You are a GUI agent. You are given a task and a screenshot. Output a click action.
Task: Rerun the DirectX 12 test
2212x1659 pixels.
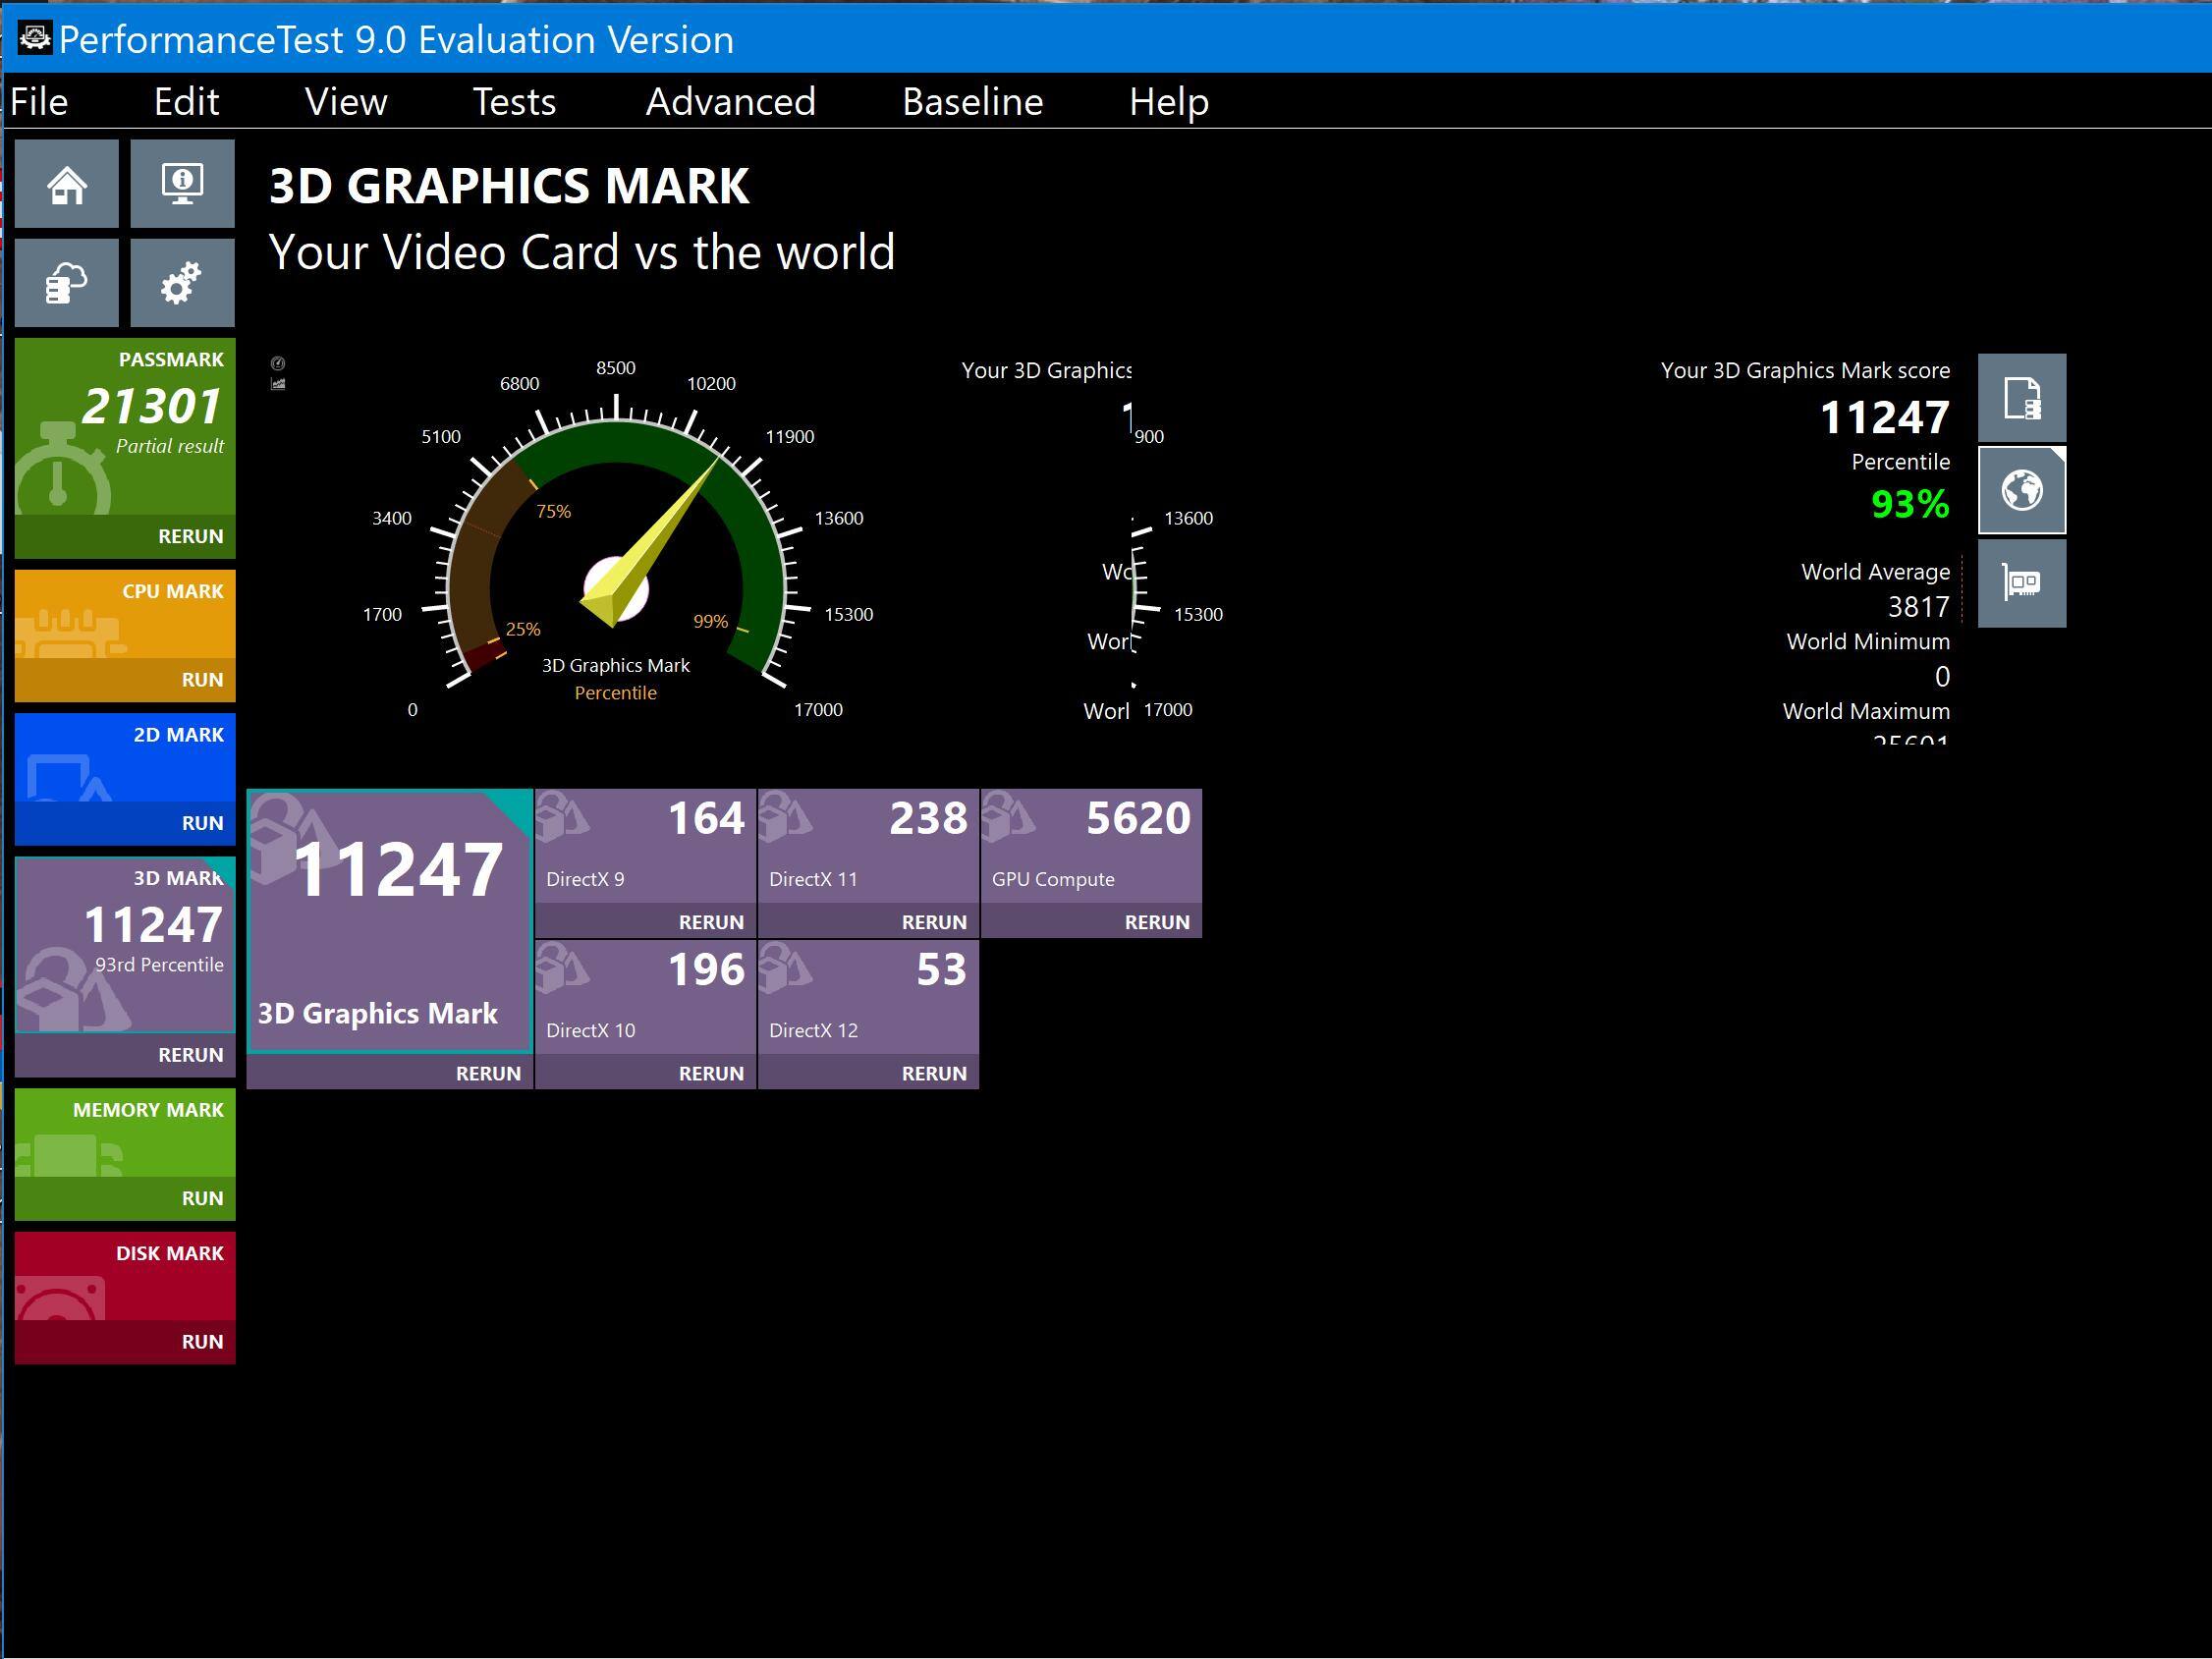(933, 1073)
